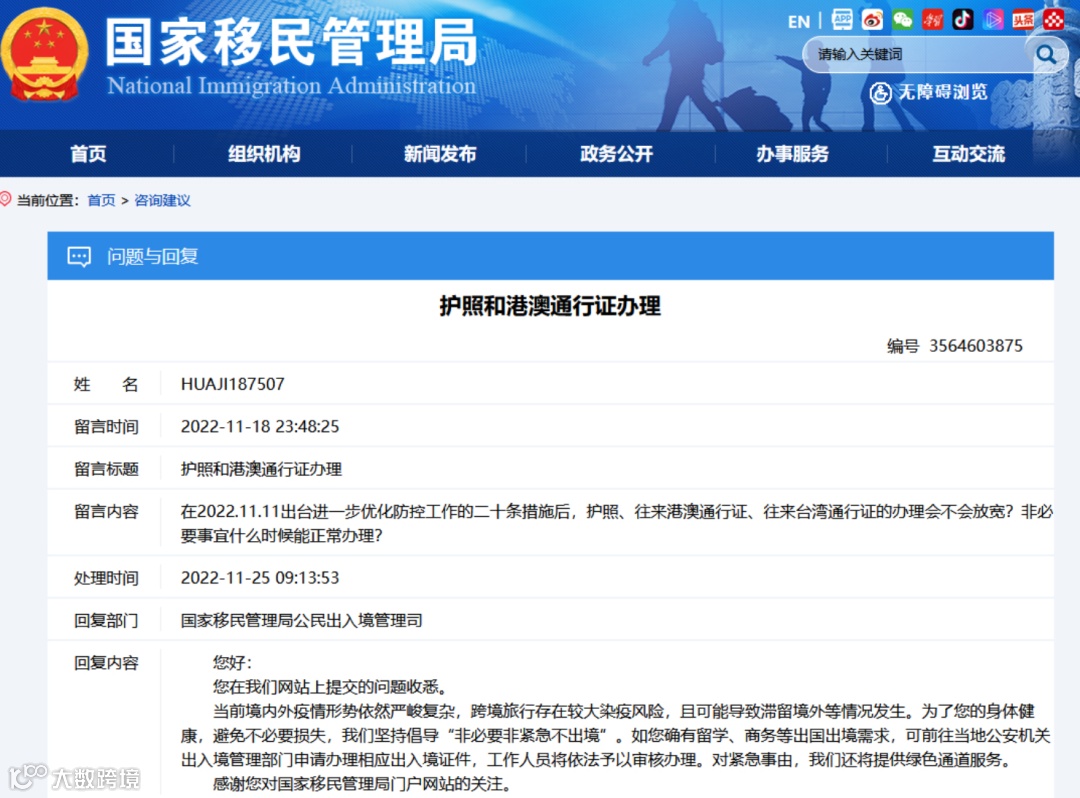Viewport: 1080px width, 798px height.
Task: Go to 首页 in the navigation bar
Action: (88, 154)
